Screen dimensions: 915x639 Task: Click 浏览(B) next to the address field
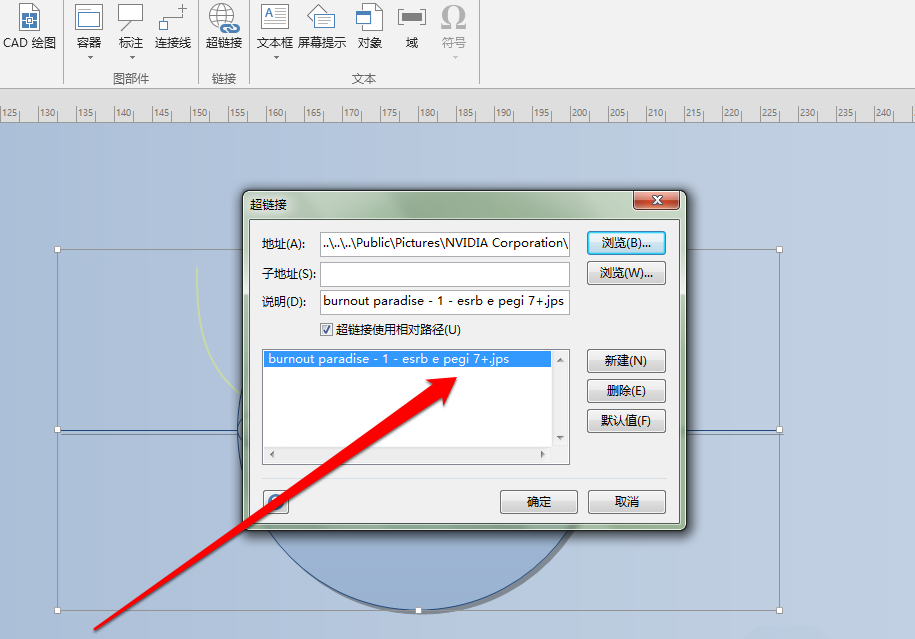(626, 242)
